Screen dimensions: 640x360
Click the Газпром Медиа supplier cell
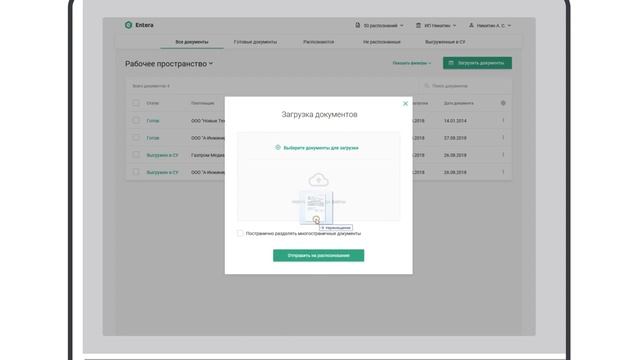(208, 155)
